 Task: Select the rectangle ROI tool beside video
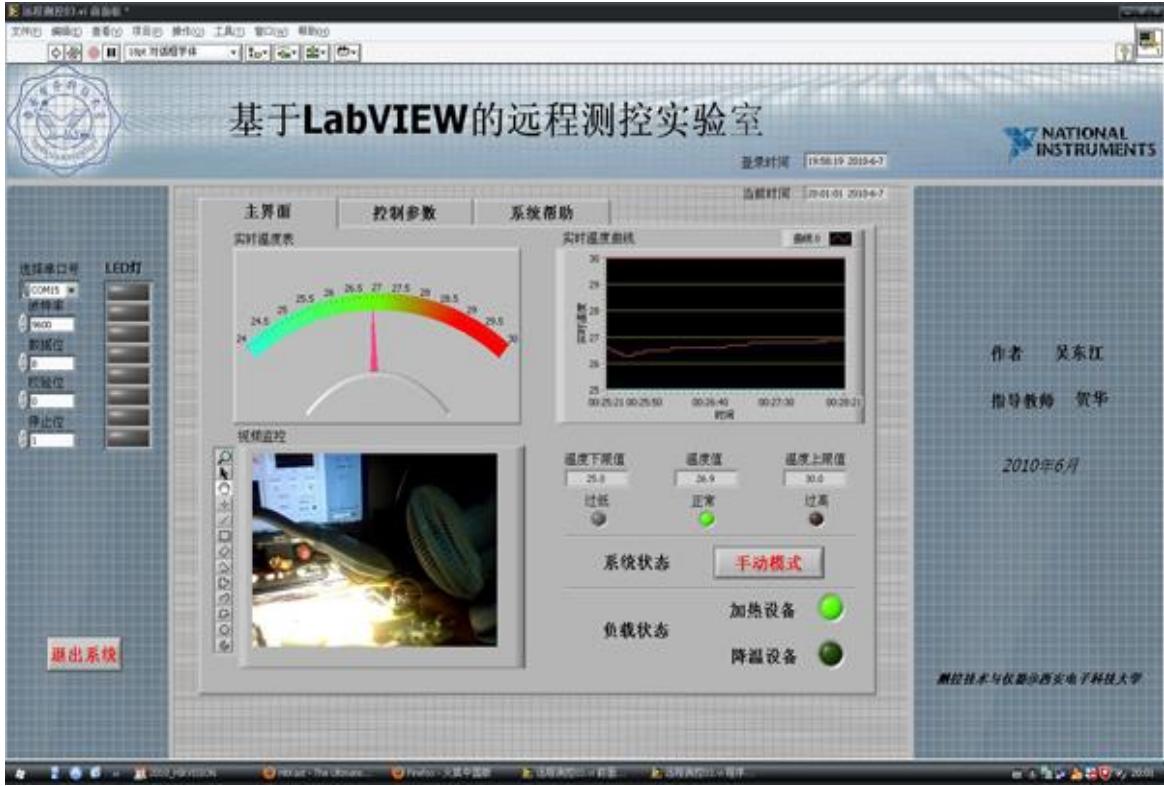[224, 534]
